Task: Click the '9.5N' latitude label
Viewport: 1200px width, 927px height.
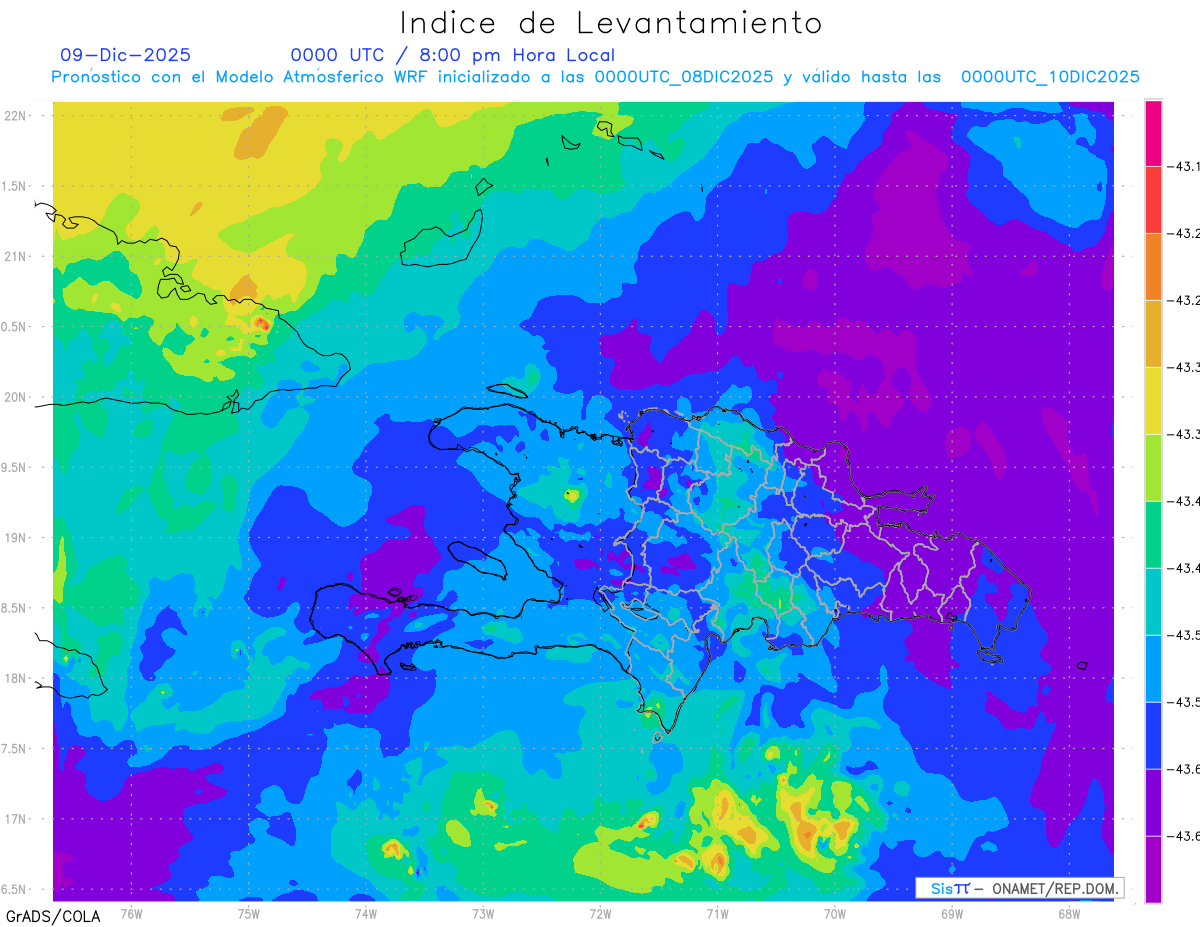Action: 15,467
